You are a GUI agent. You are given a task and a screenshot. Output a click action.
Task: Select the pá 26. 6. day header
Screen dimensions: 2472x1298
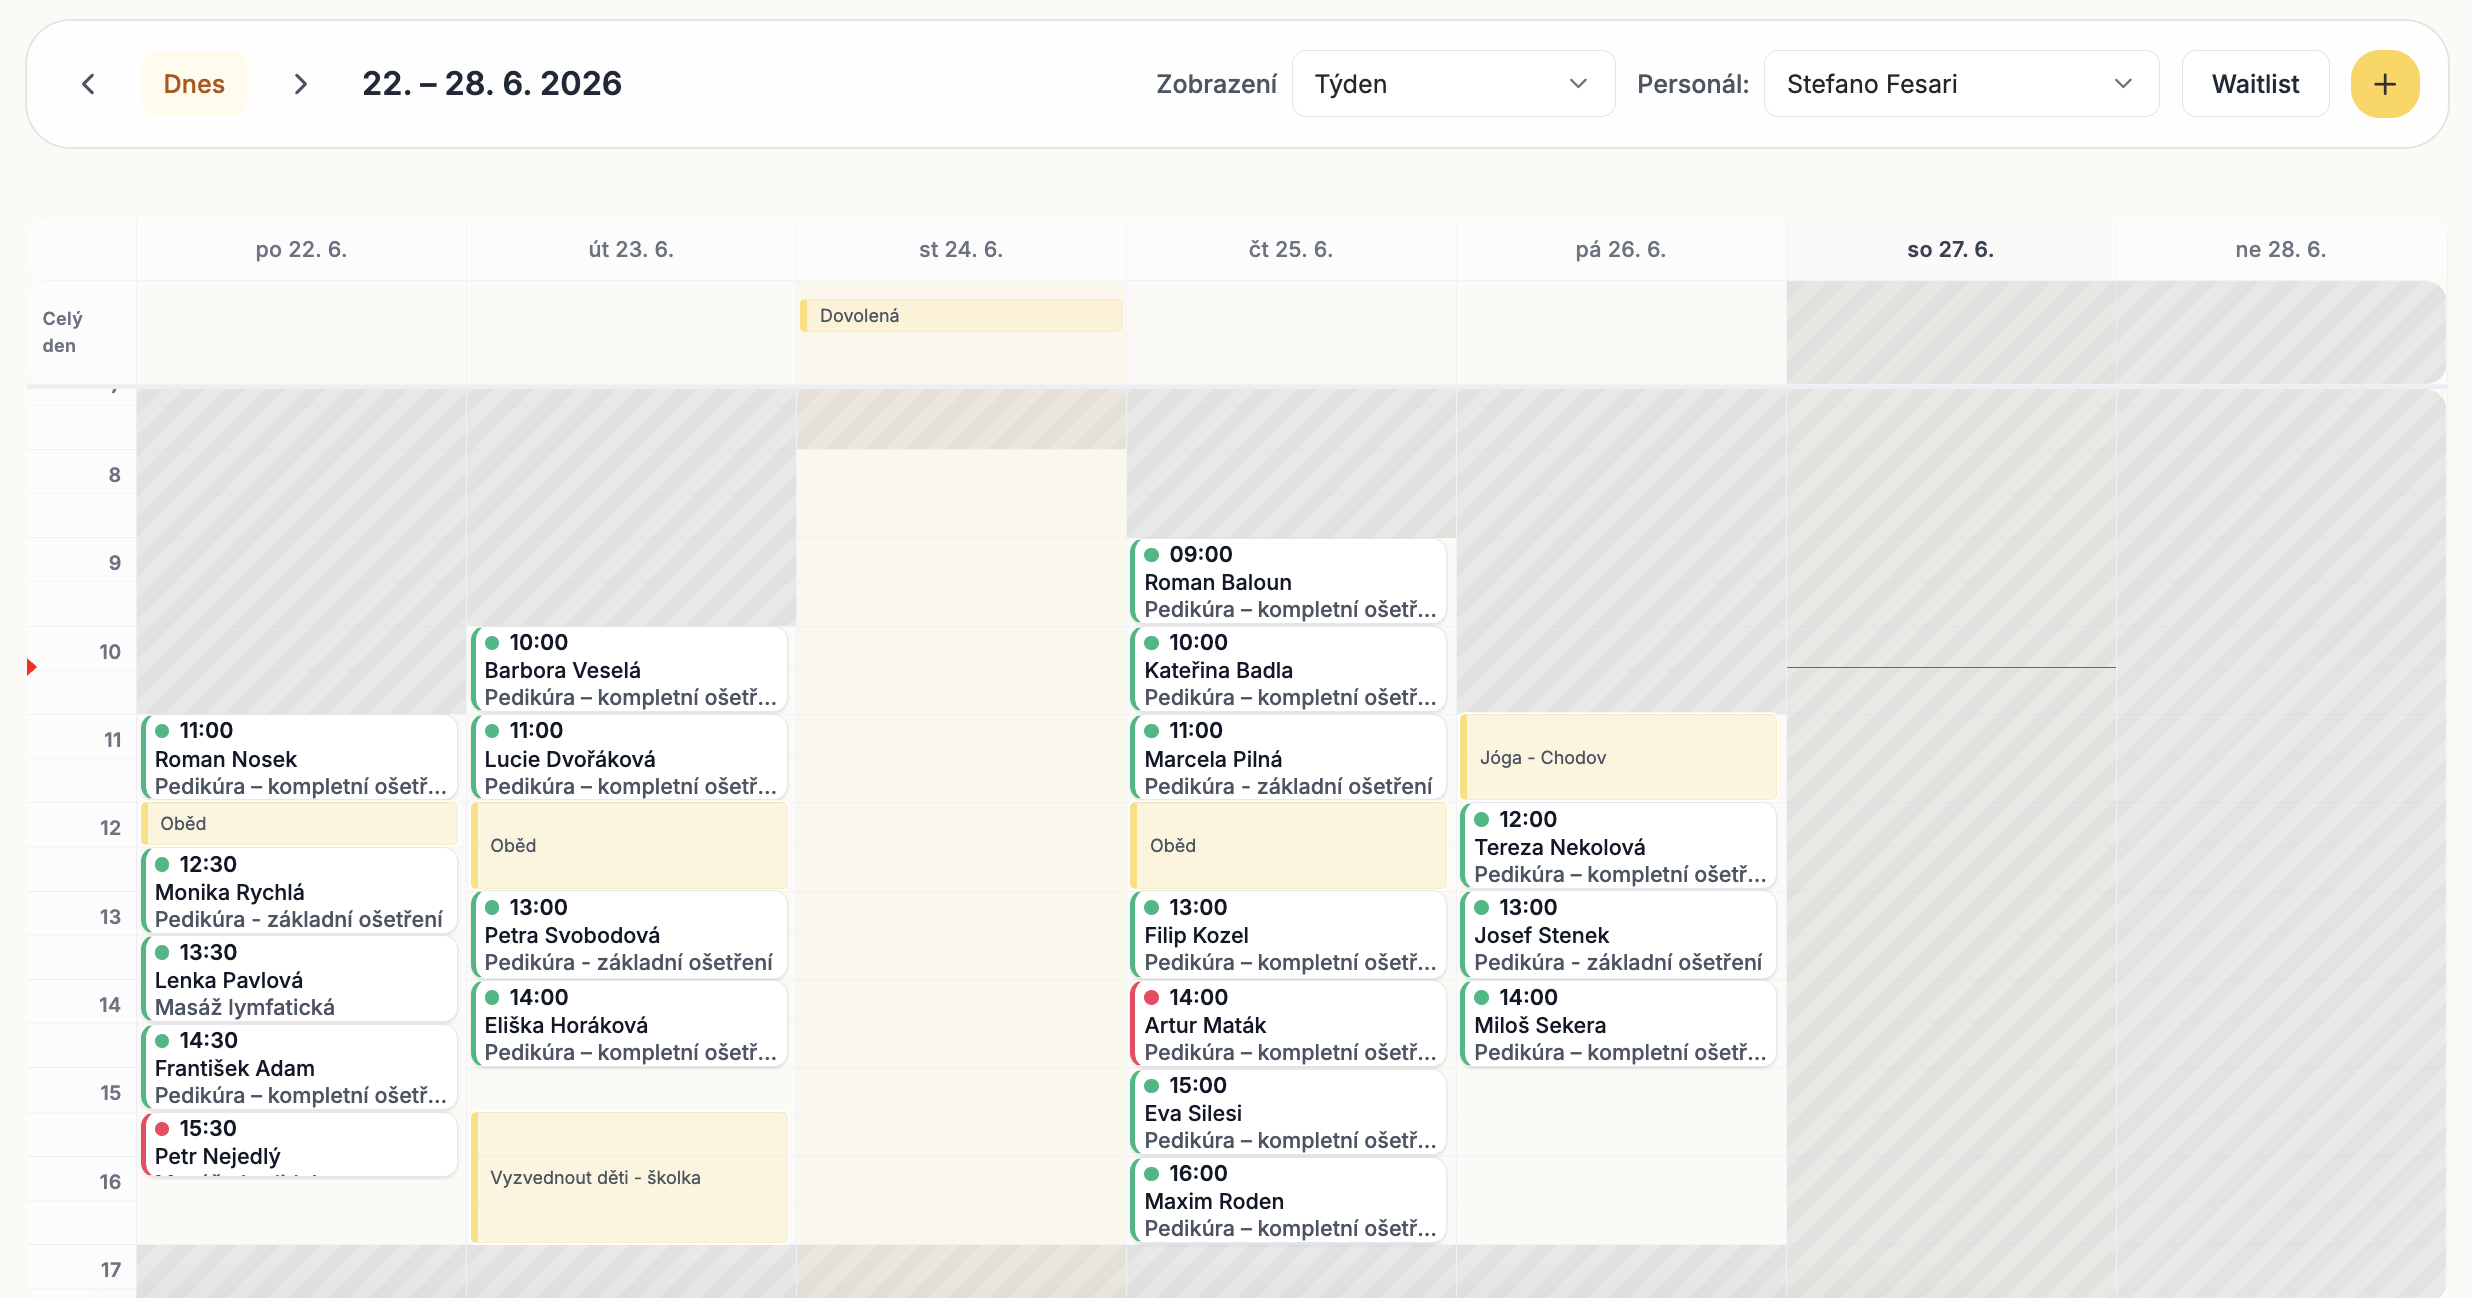pyautogui.click(x=1621, y=250)
